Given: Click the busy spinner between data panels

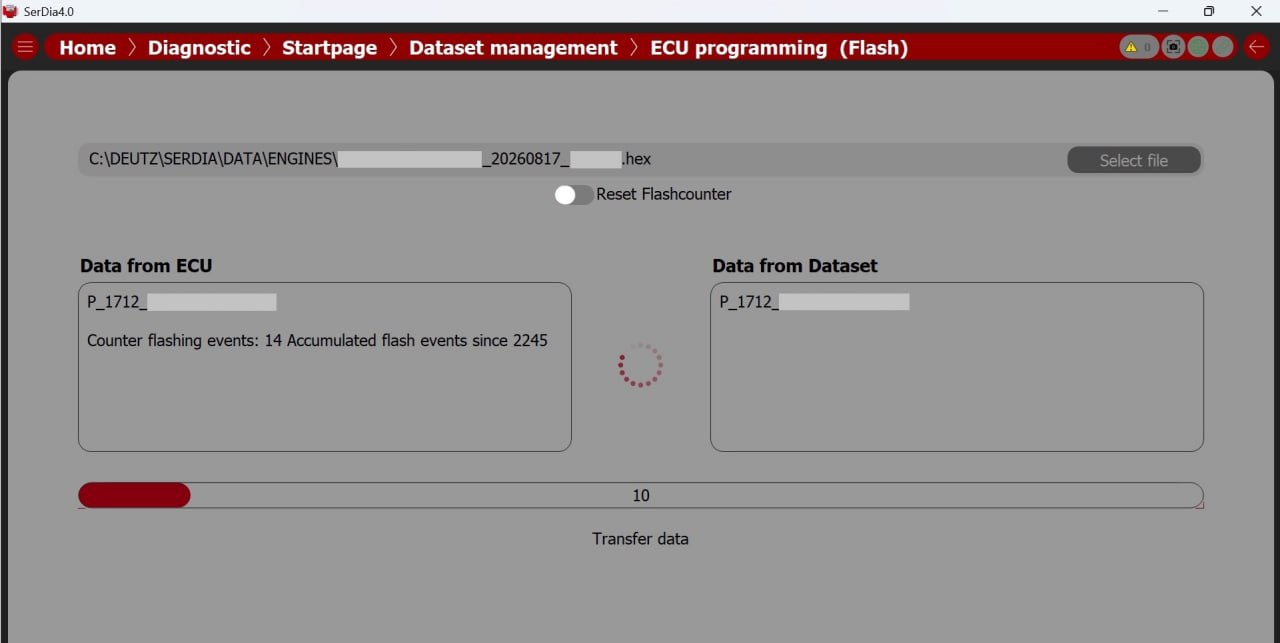Looking at the screenshot, I should tap(641, 365).
